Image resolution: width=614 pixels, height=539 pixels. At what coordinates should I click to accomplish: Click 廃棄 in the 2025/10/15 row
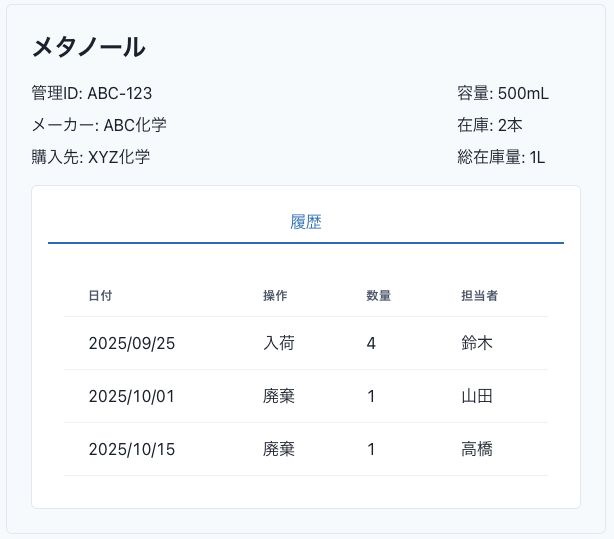point(279,449)
